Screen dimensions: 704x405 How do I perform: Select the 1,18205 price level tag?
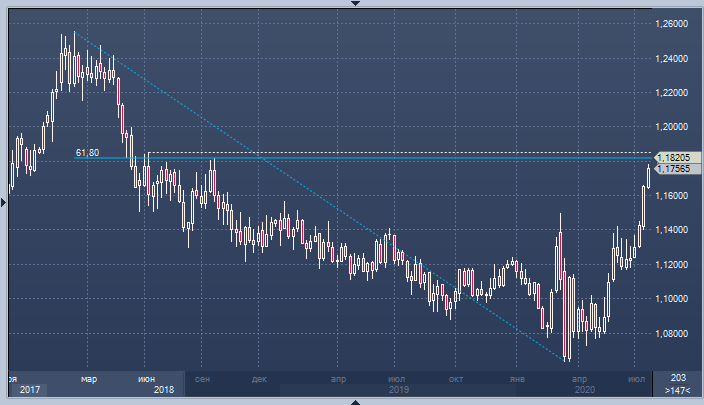(x=673, y=157)
